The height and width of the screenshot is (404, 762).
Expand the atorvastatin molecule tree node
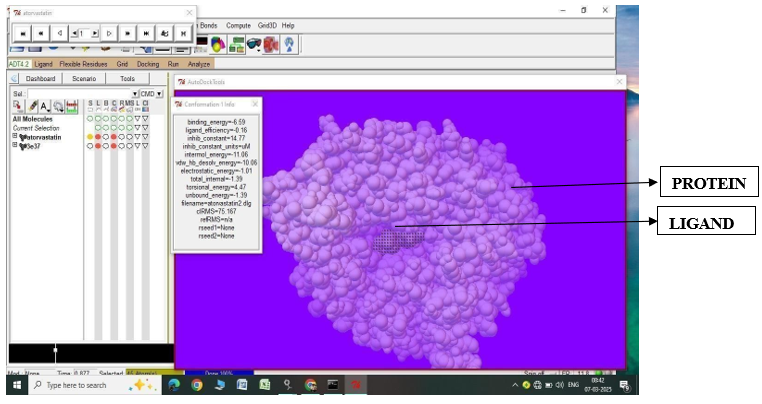point(15,136)
